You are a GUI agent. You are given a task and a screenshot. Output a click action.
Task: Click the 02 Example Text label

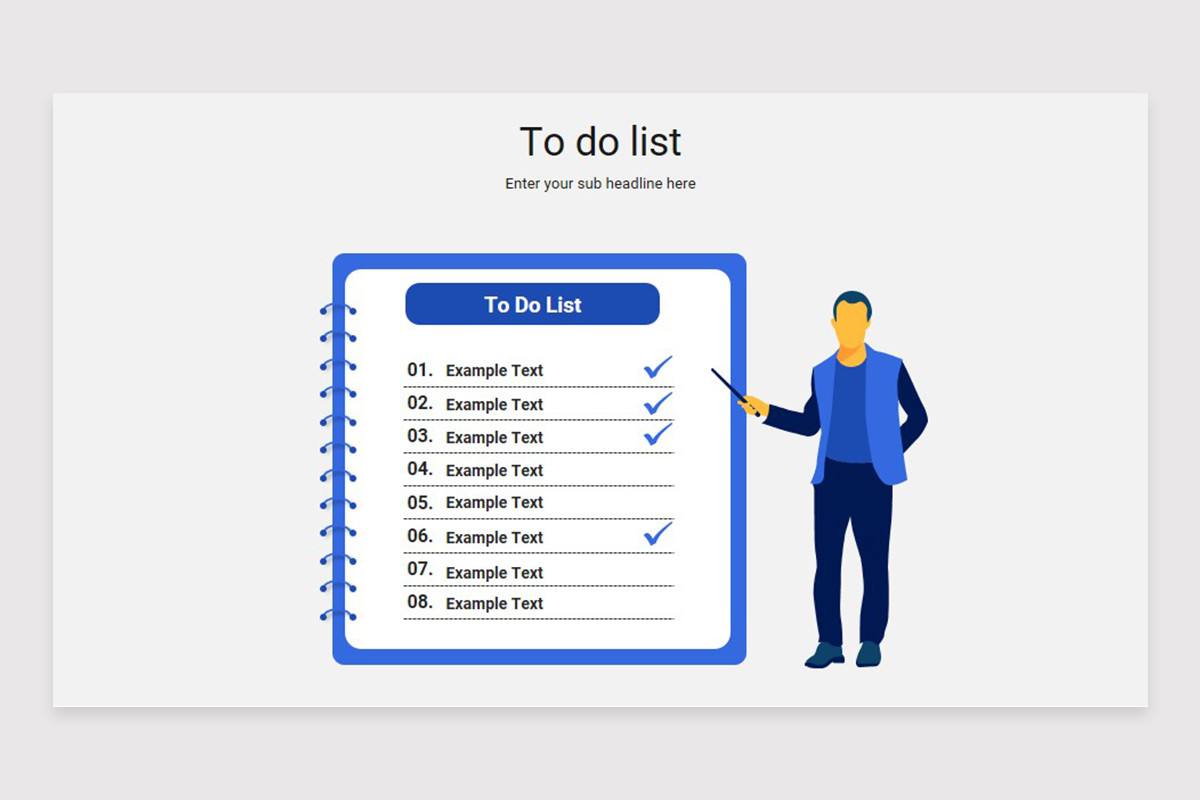pos(493,403)
